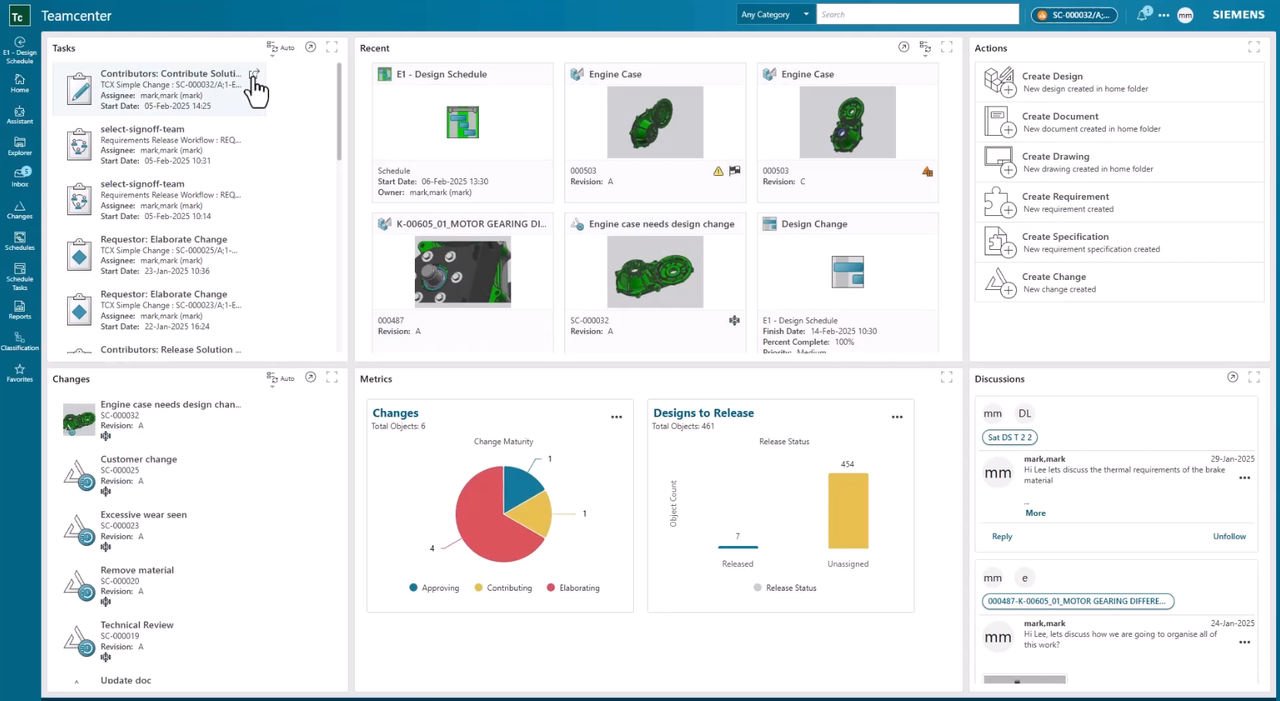Maximize the Changes tile
1280x701 pixels.
click(x=332, y=378)
